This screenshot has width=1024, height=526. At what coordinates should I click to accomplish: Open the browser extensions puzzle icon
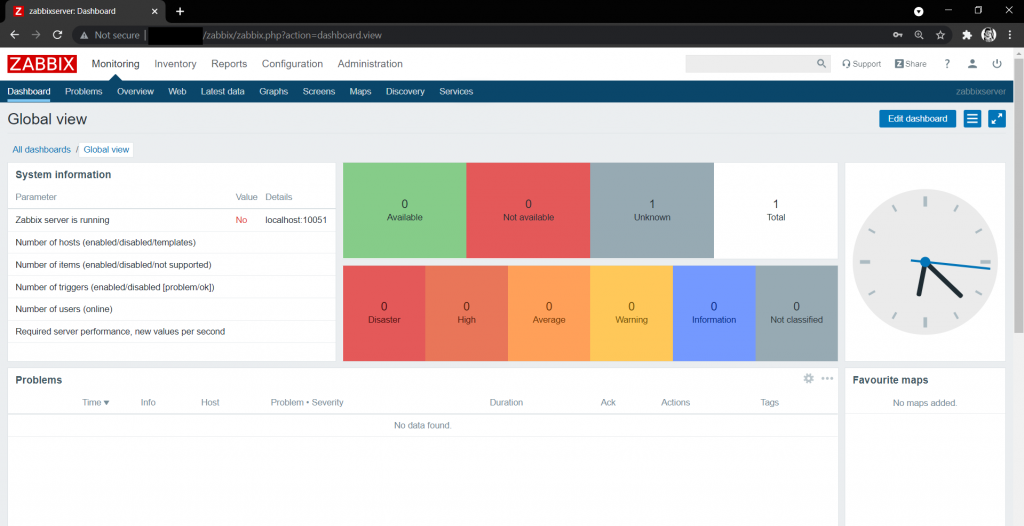[x=968, y=35]
